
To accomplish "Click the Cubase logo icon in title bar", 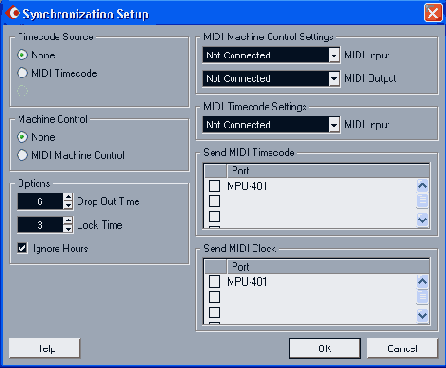I will [12, 12].
